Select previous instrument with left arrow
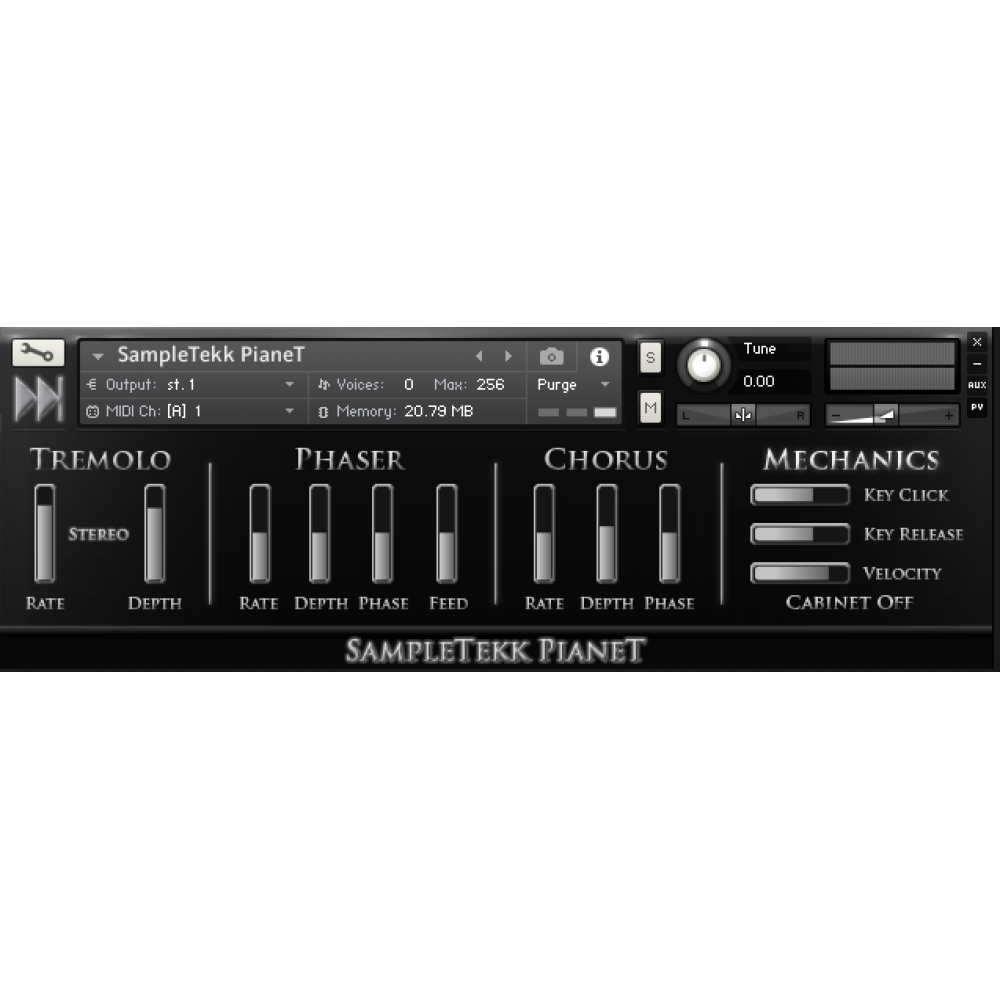Screen dimensions: 1000x1000 tap(478, 356)
